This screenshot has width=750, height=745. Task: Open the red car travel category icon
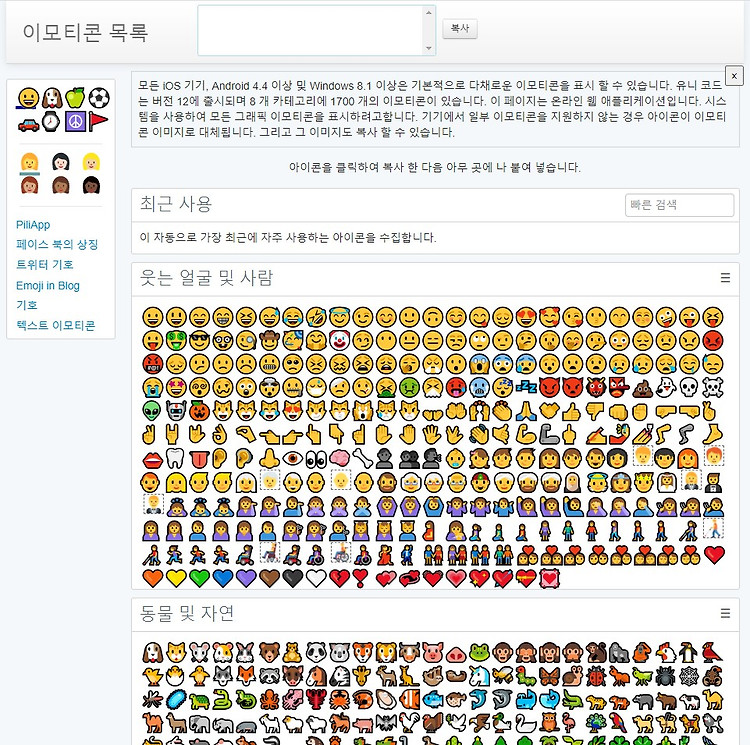coord(28,123)
